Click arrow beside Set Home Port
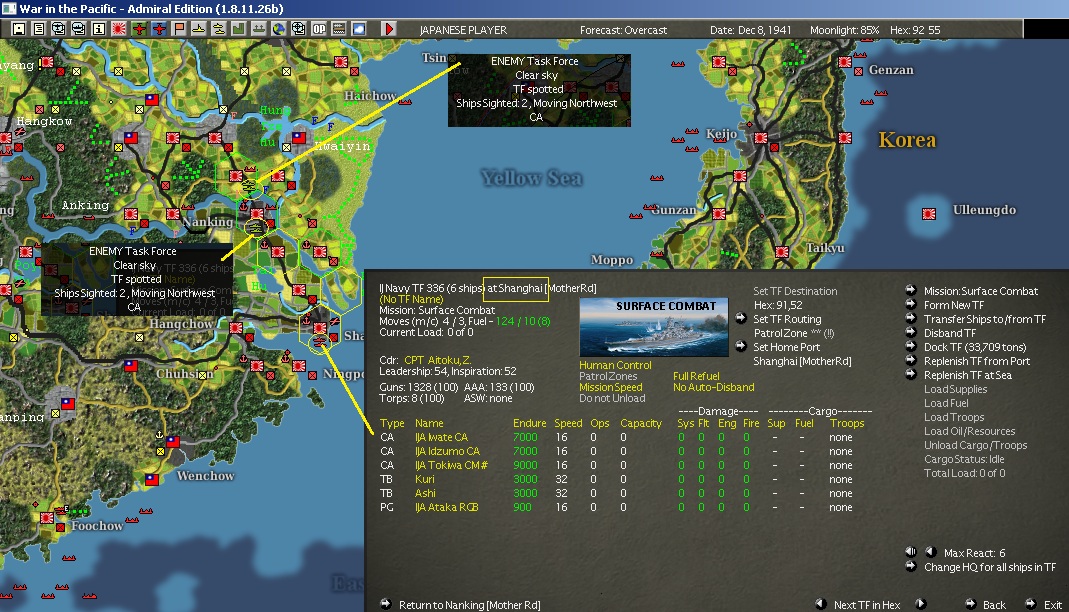 point(741,346)
